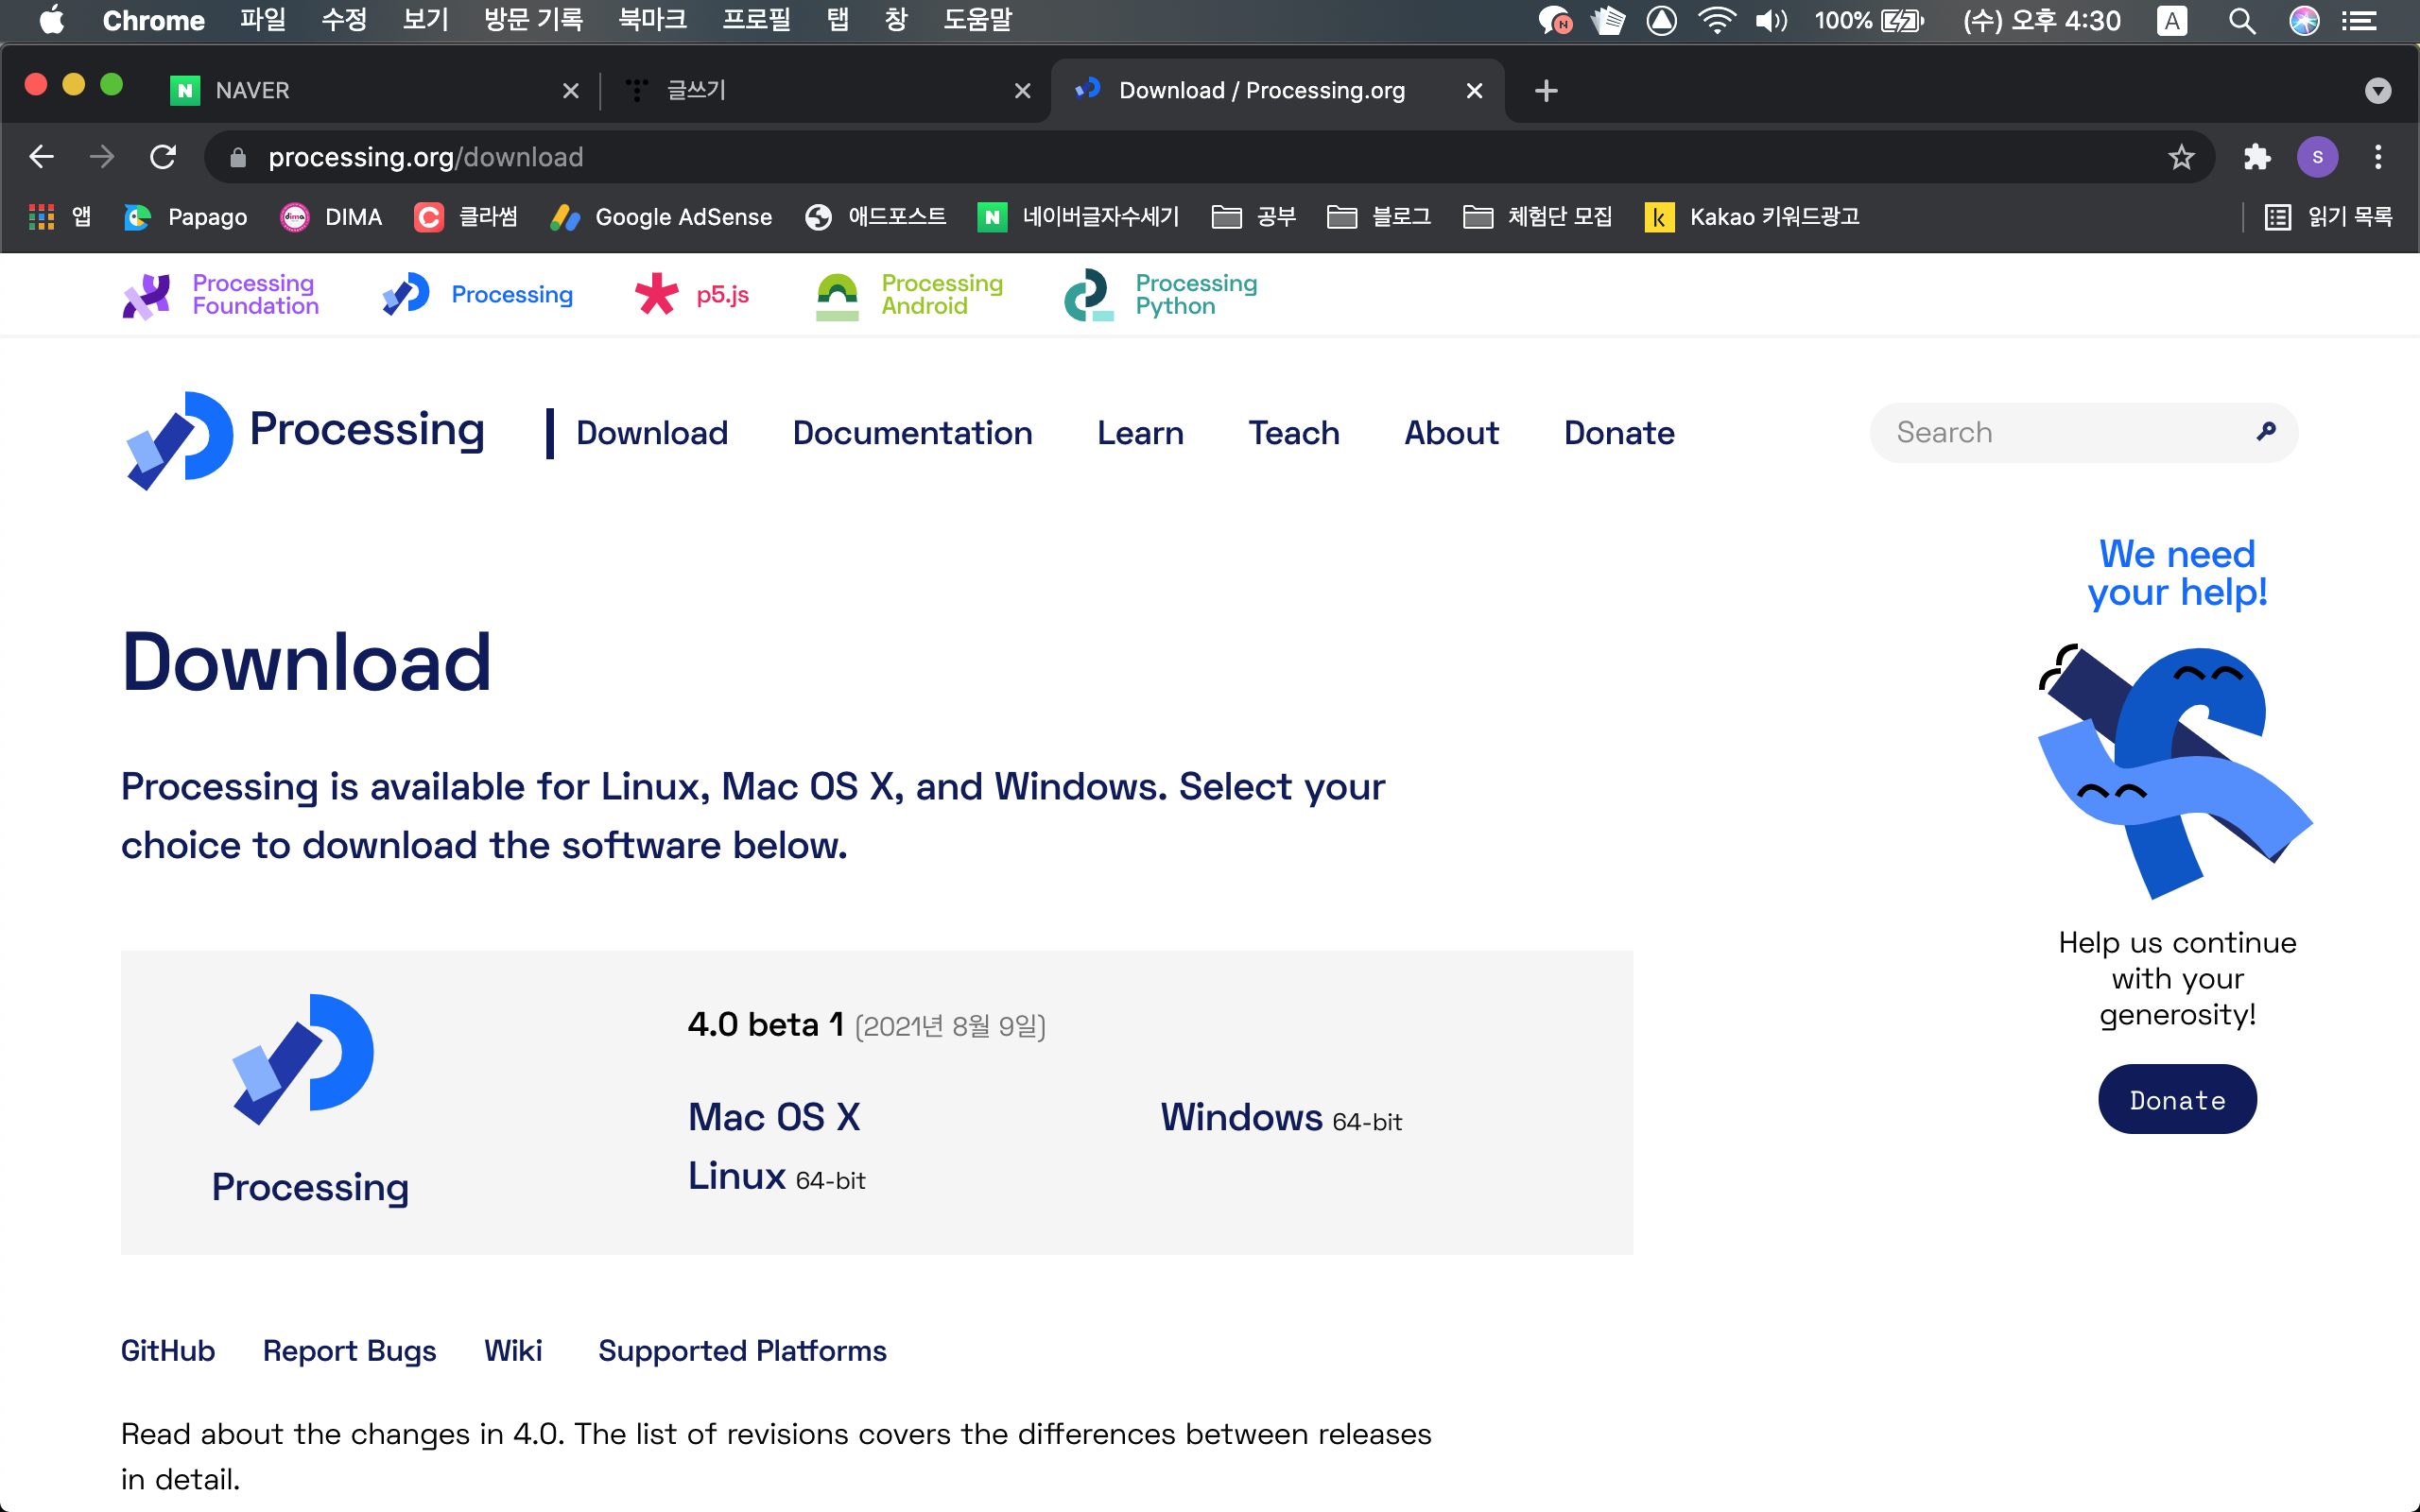The height and width of the screenshot is (1512, 2420).
Task: Click the Processing Android logo icon
Action: point(837,295)
